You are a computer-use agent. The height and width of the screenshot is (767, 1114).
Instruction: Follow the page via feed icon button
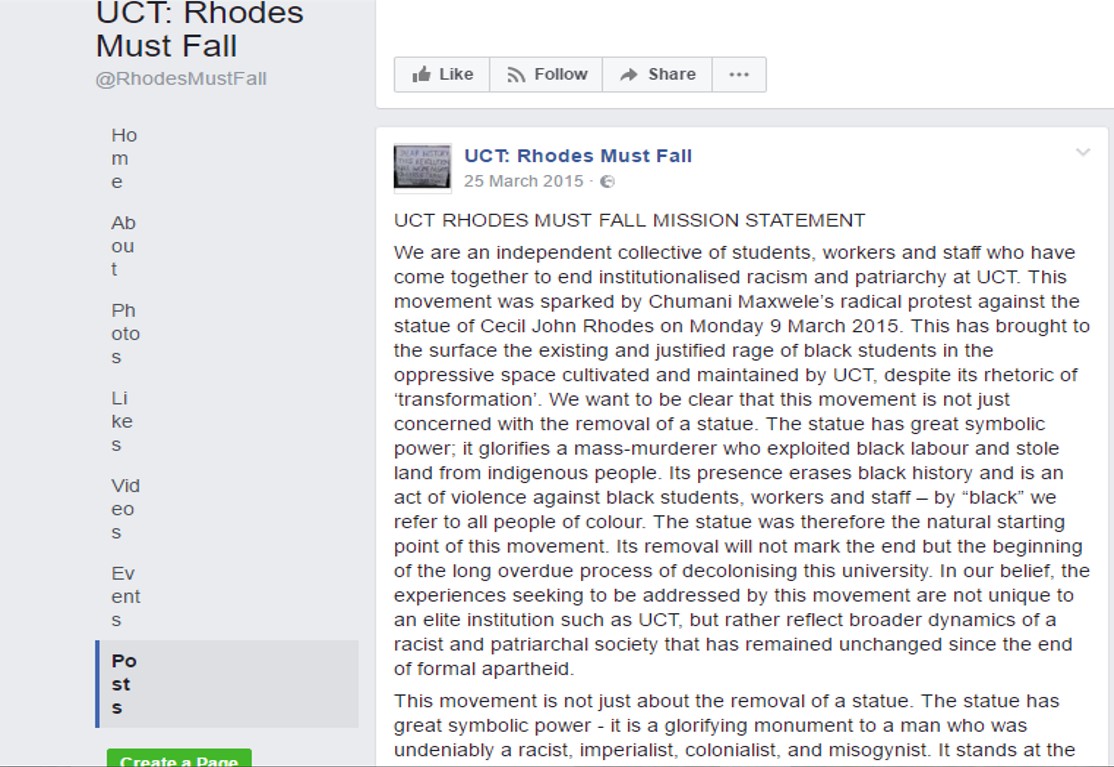(x=546, y=75)
